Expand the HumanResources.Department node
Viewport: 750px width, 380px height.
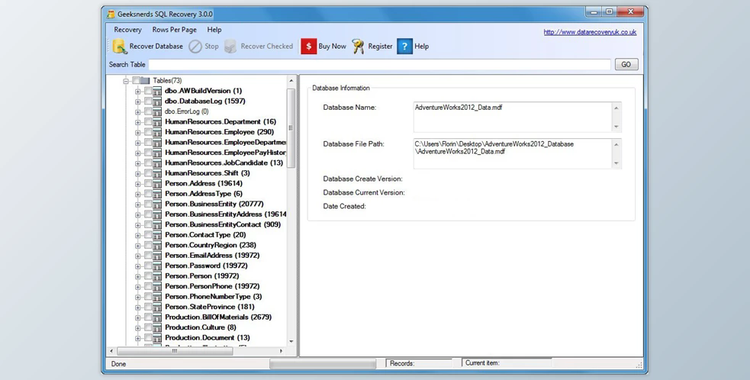point(138,122)
